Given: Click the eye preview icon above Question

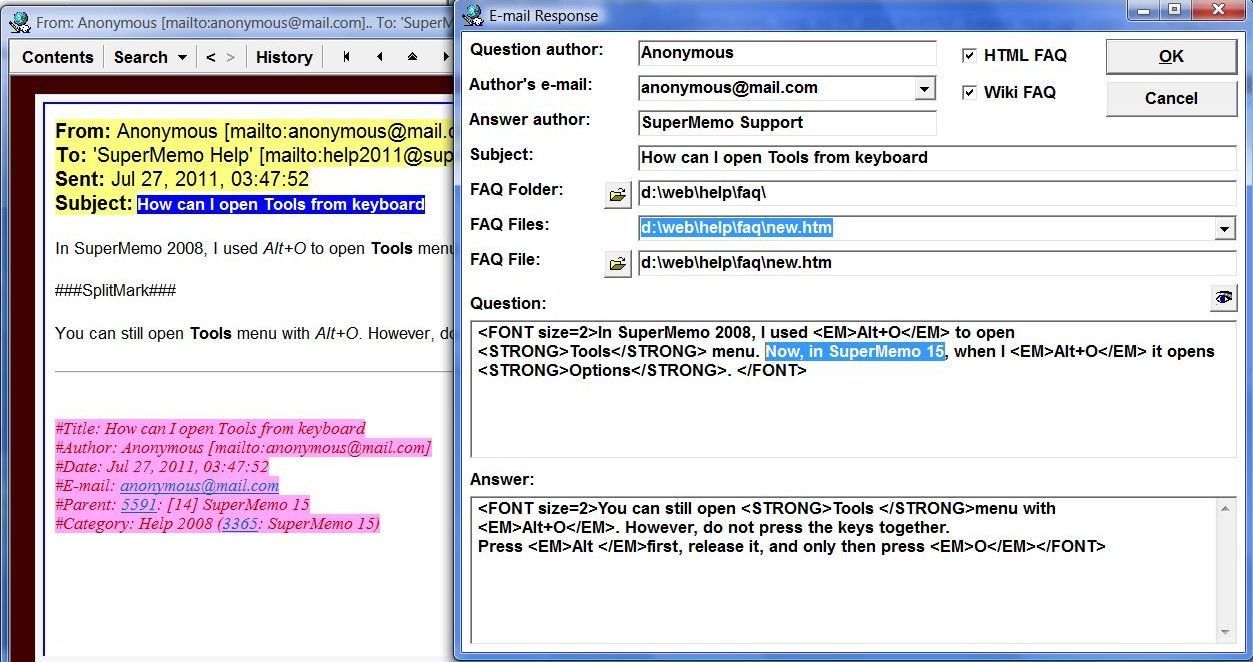Looking at the screenshot, I should click(x=1222, y=298).
